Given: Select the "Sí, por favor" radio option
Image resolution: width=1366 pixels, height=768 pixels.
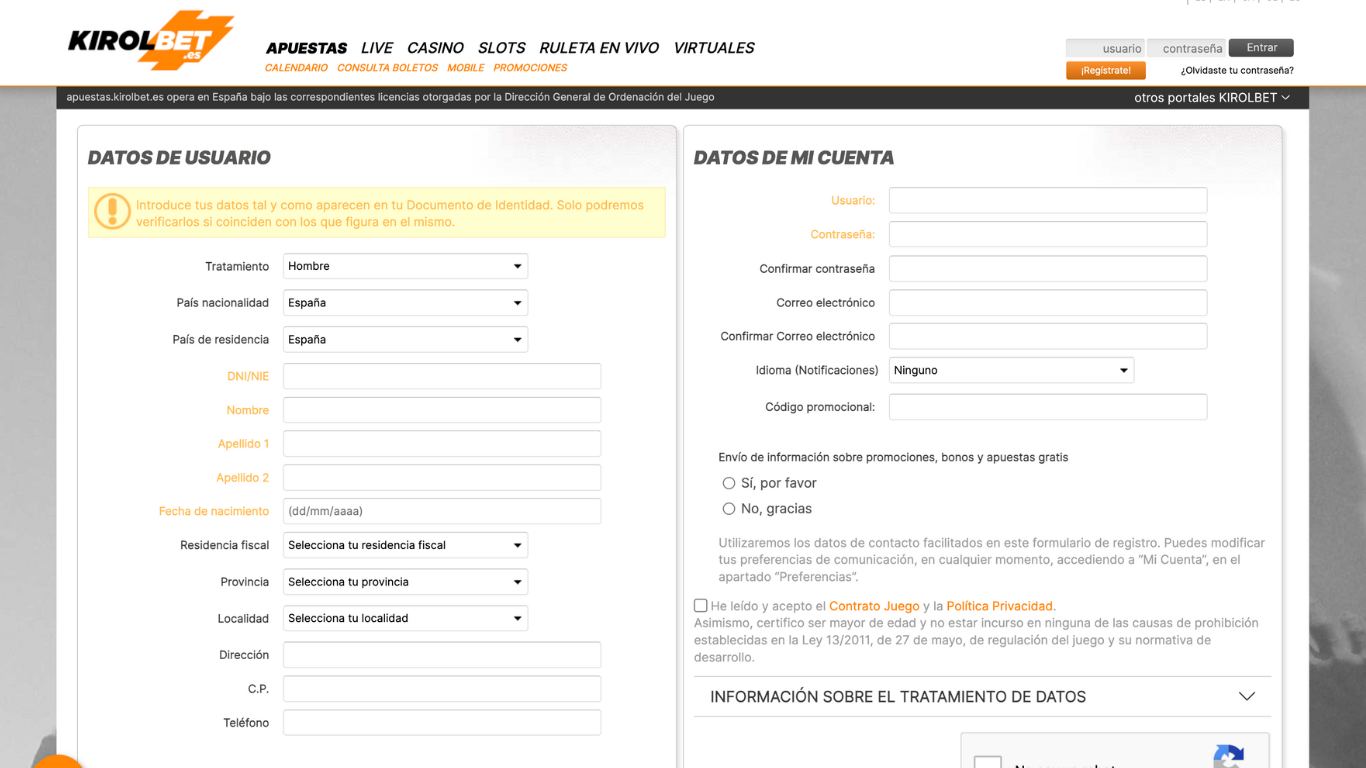Looking at the screenshot, I should (x=729, y=483).
